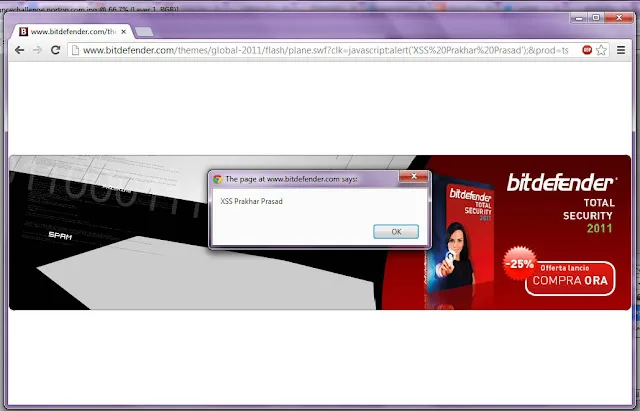The height and width of the screenshot is (411, 640).
Task: Bookmark the page with the star icon
Action: [x=601, y=50]
